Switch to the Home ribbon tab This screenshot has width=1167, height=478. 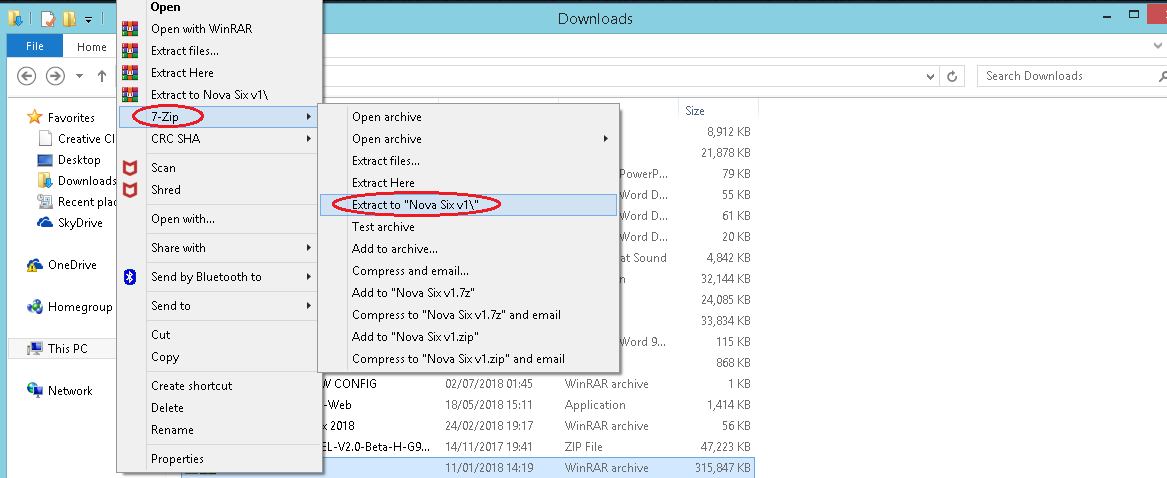point(91,47)
